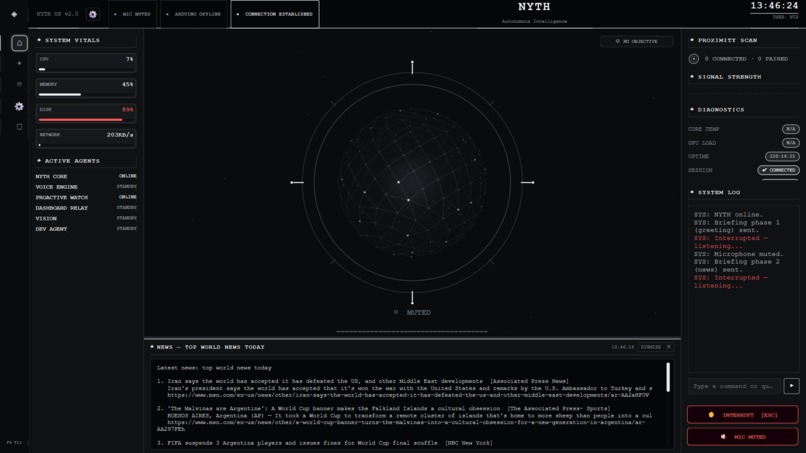Viewport: 806px width, 453px height.
Task: Collapse the System Log header
Action: [744, 192]
